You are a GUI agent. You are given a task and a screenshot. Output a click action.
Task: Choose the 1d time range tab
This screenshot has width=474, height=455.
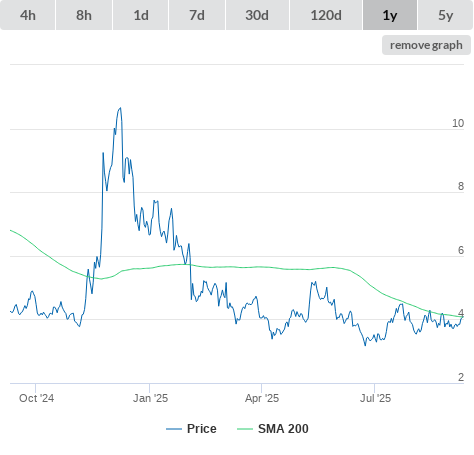pos(141,15)
